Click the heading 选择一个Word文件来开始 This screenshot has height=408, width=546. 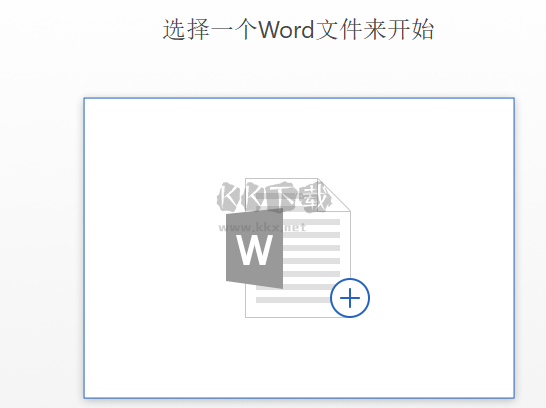click(x=298, y=29)
